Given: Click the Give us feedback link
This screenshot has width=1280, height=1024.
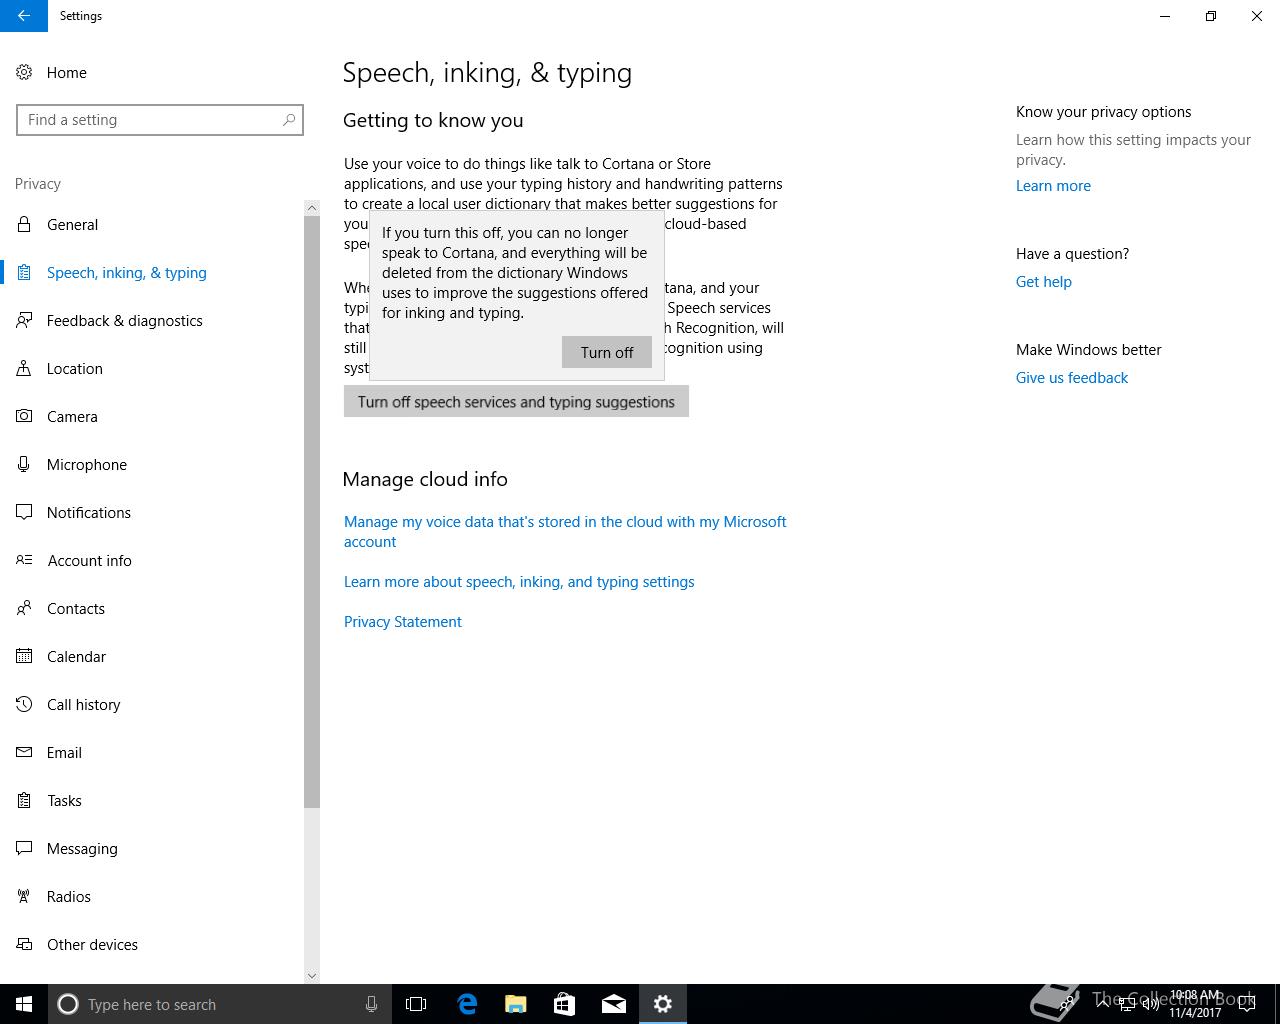Looking at the screenshot, I should point(1072,378).
